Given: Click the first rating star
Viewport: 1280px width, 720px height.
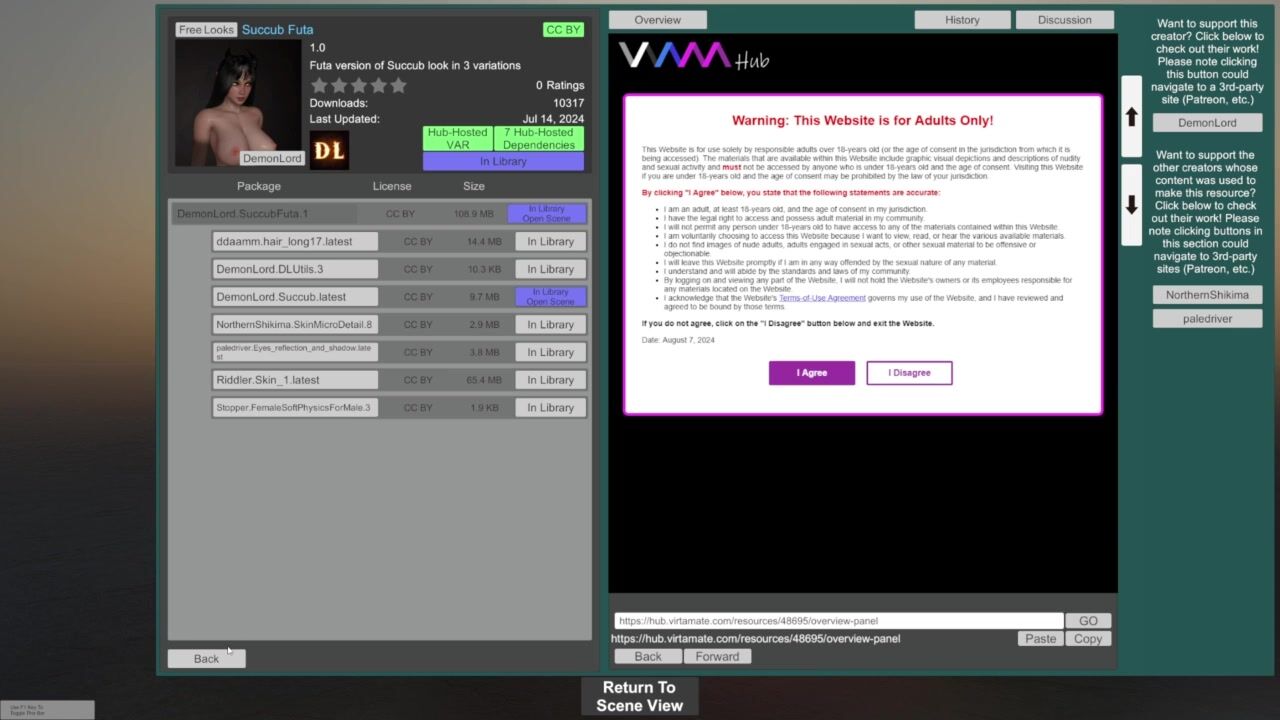Looking at the screenshot, I should point(319,86).
